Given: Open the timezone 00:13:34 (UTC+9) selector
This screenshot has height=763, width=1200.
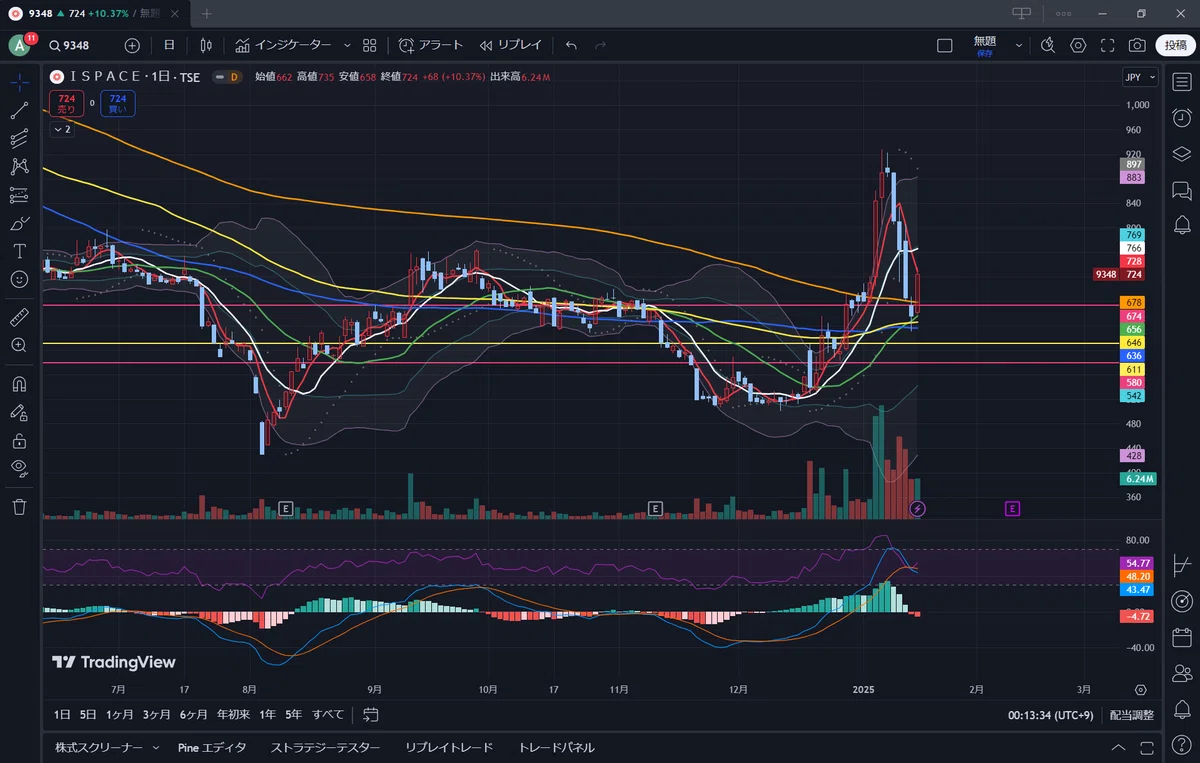Looking at the screenshot, I should [1049, 715].
